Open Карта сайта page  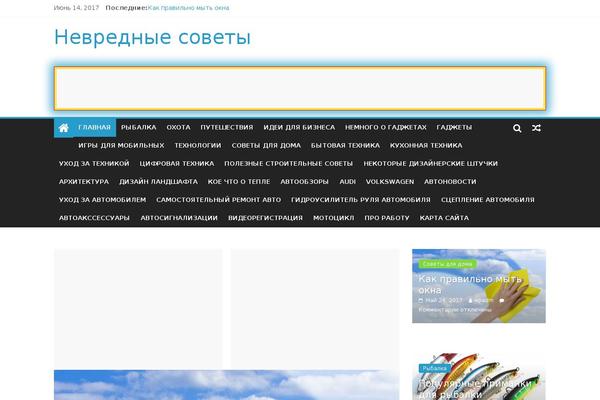pos(444,218)
